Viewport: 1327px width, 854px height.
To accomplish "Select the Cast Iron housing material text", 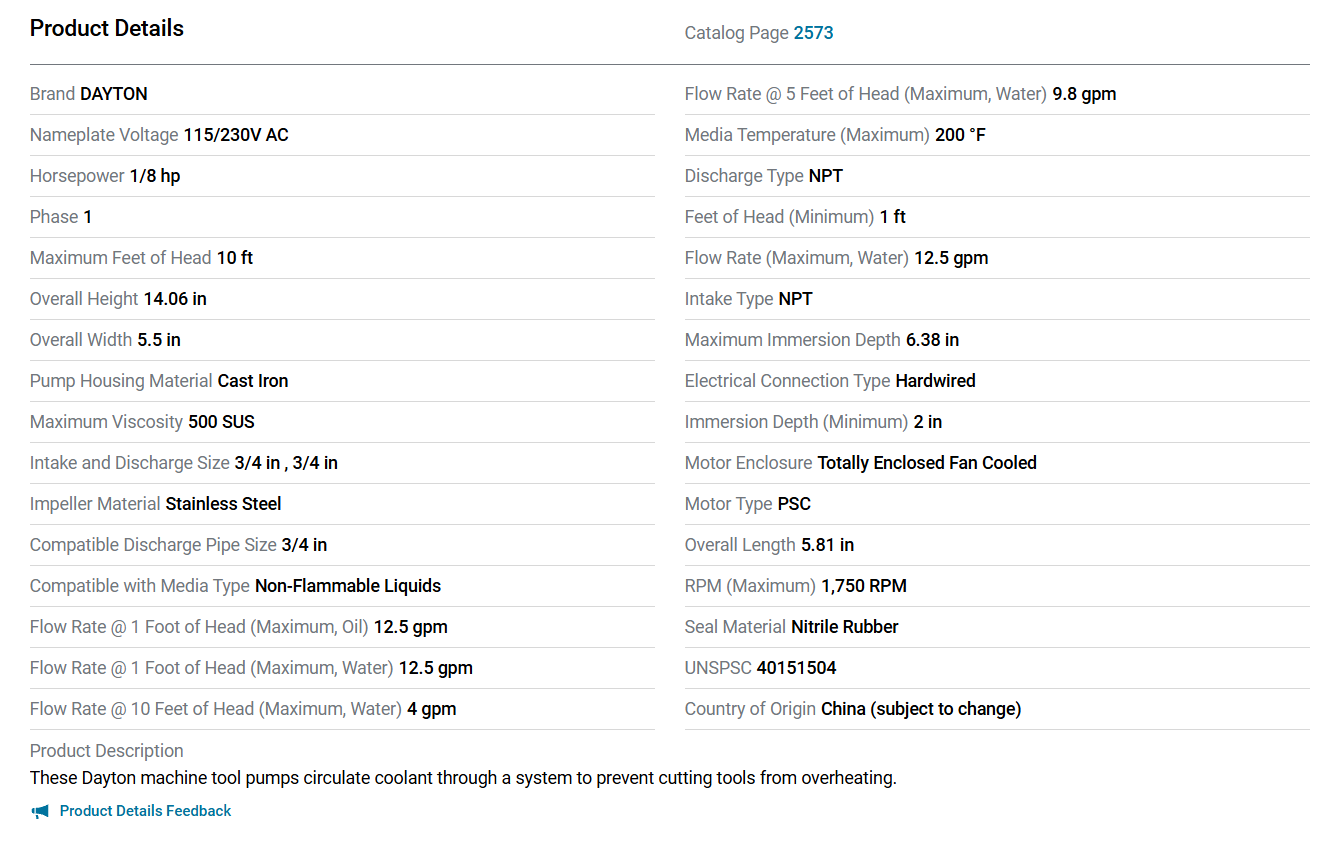I will pos(253,381).
